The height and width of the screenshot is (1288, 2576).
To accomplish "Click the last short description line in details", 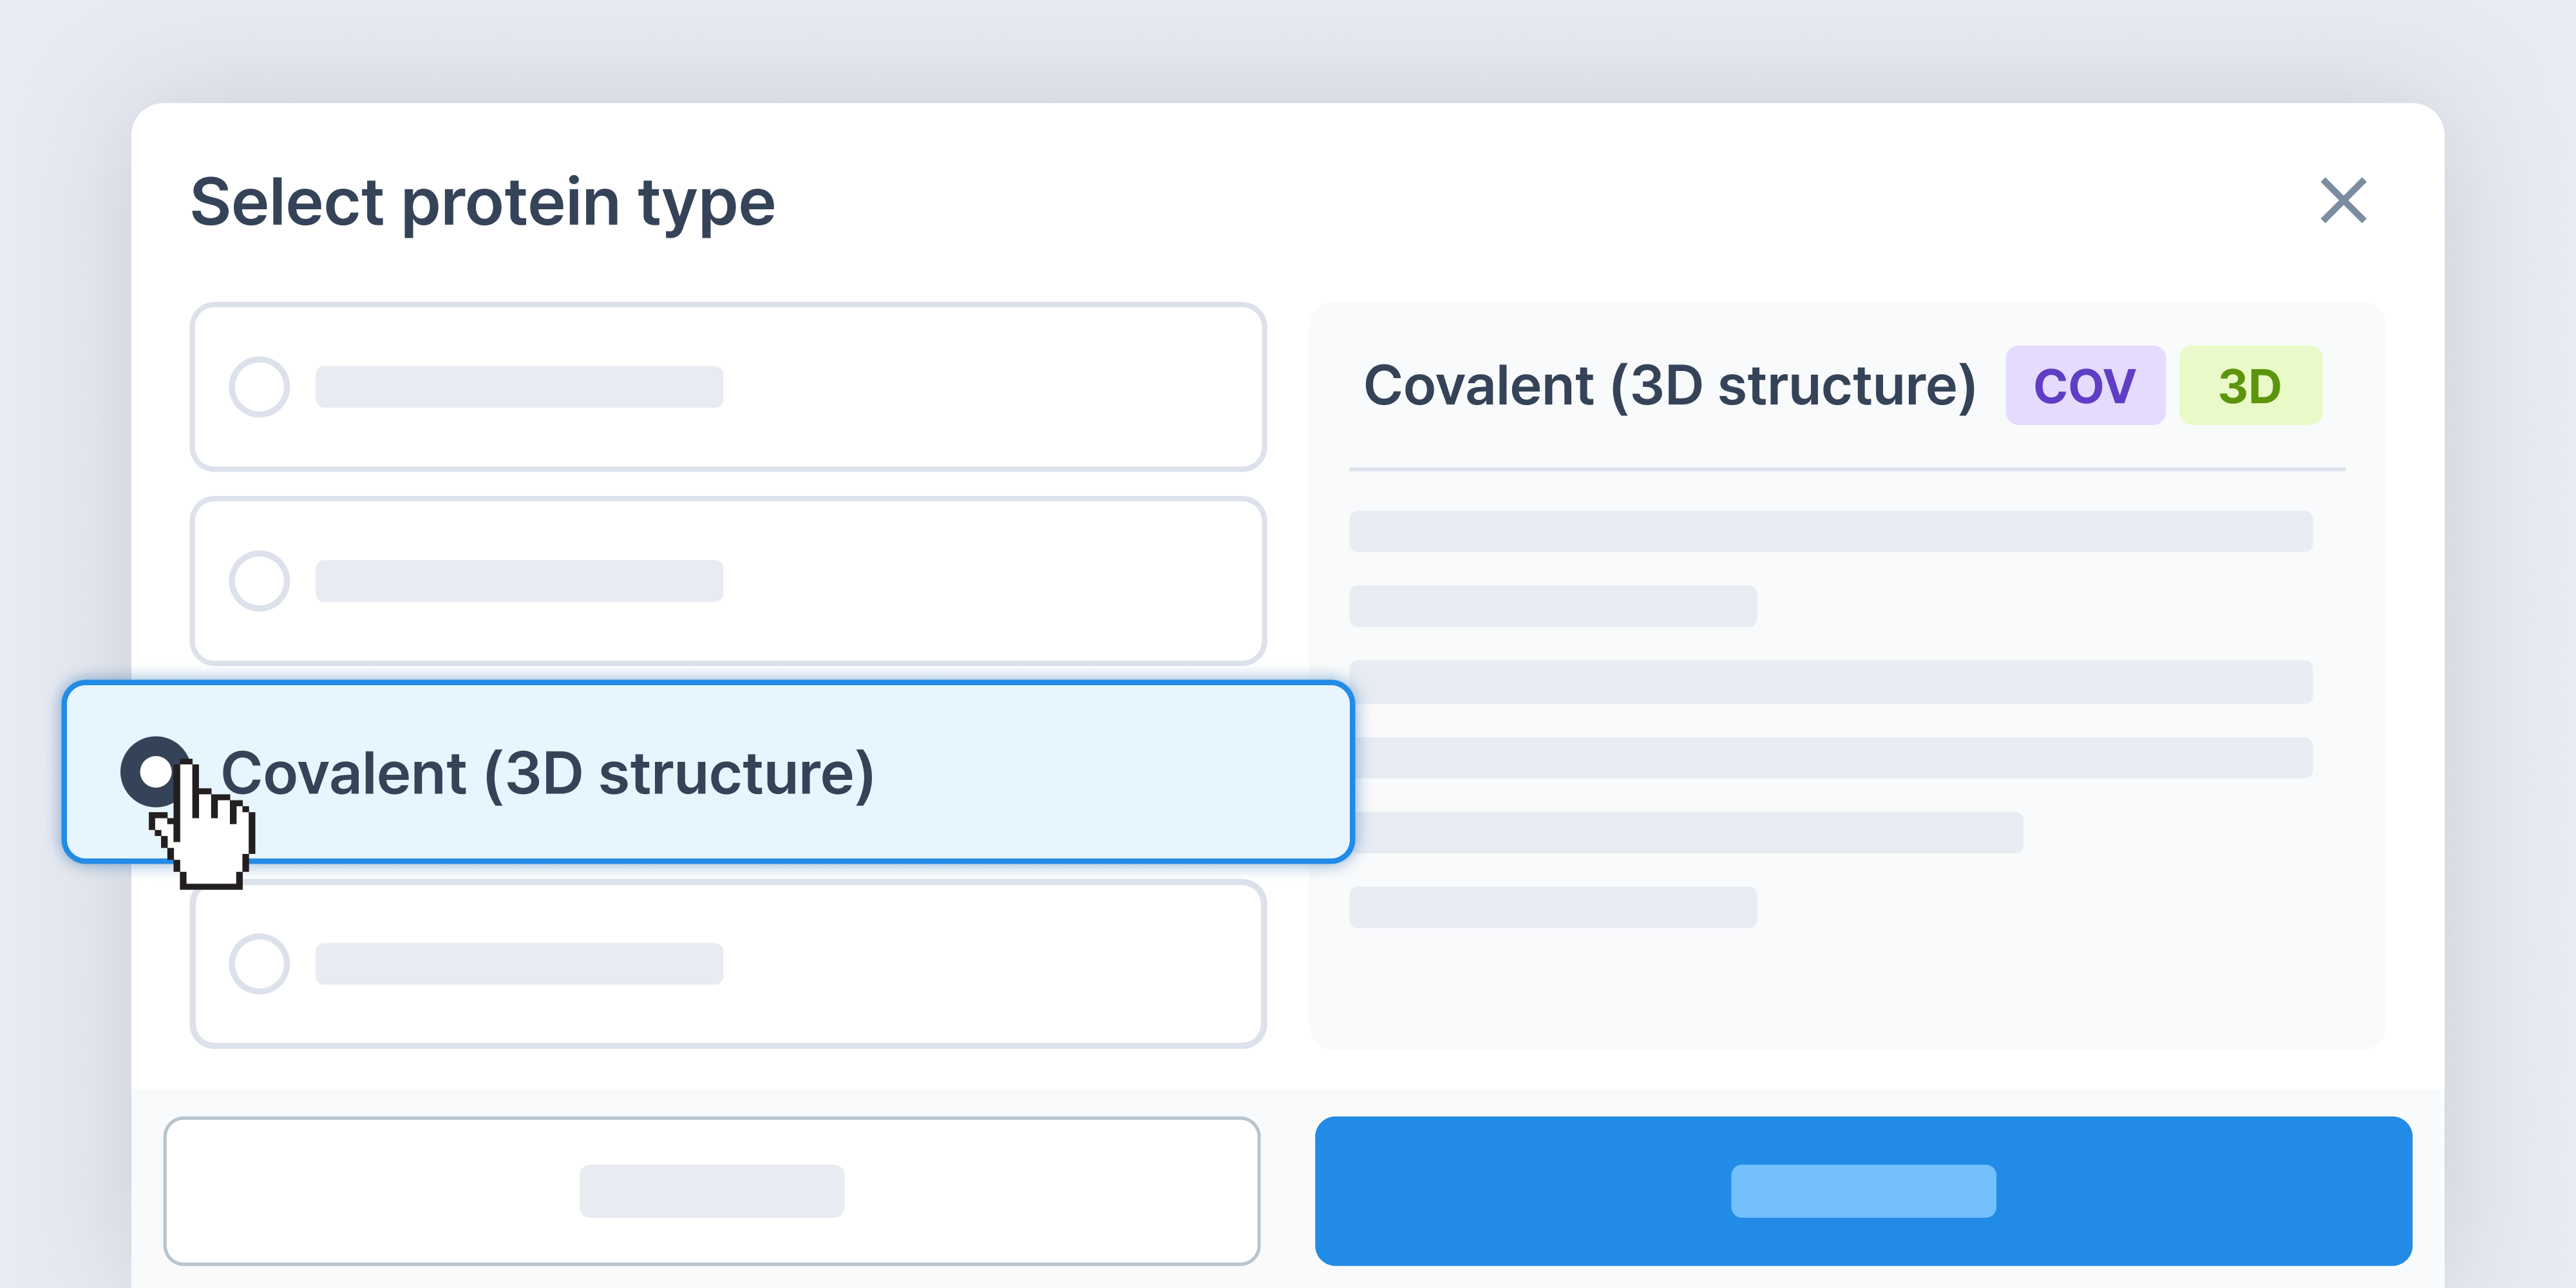I will [1552, 907].
